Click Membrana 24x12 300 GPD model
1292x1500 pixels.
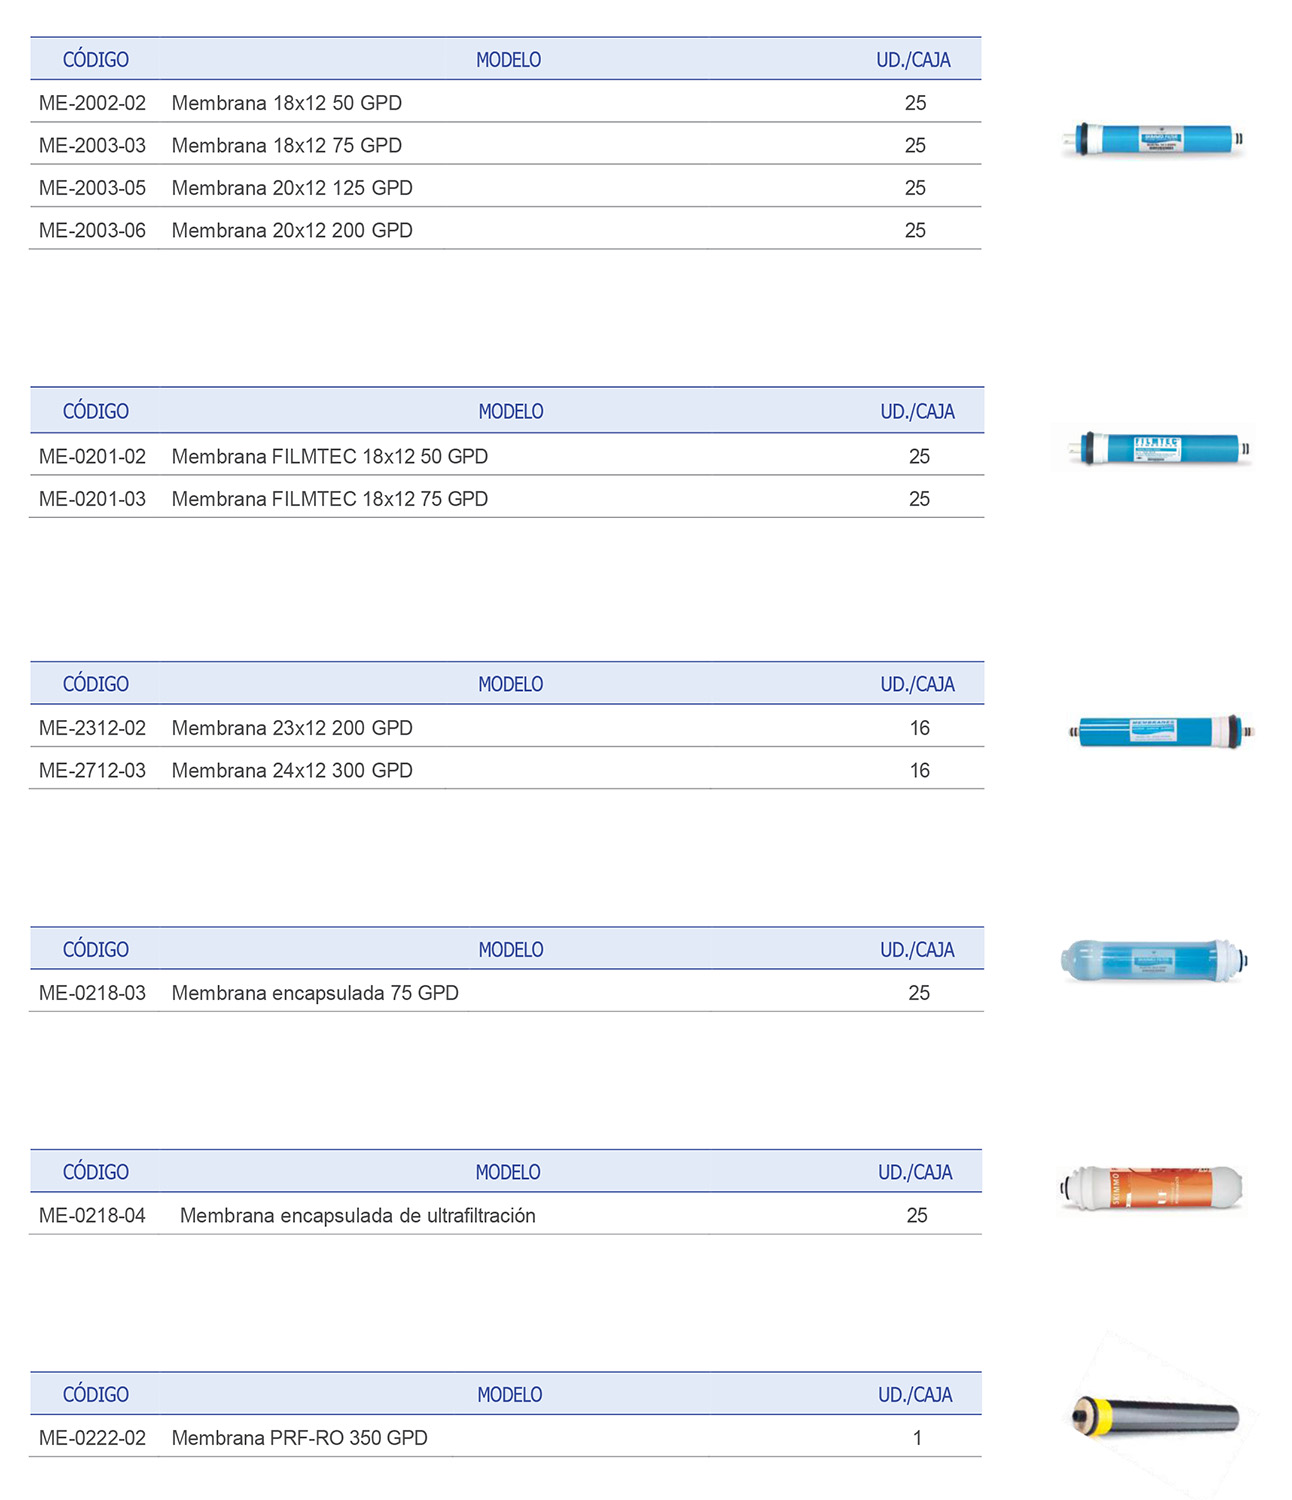[x=291, y=771]
